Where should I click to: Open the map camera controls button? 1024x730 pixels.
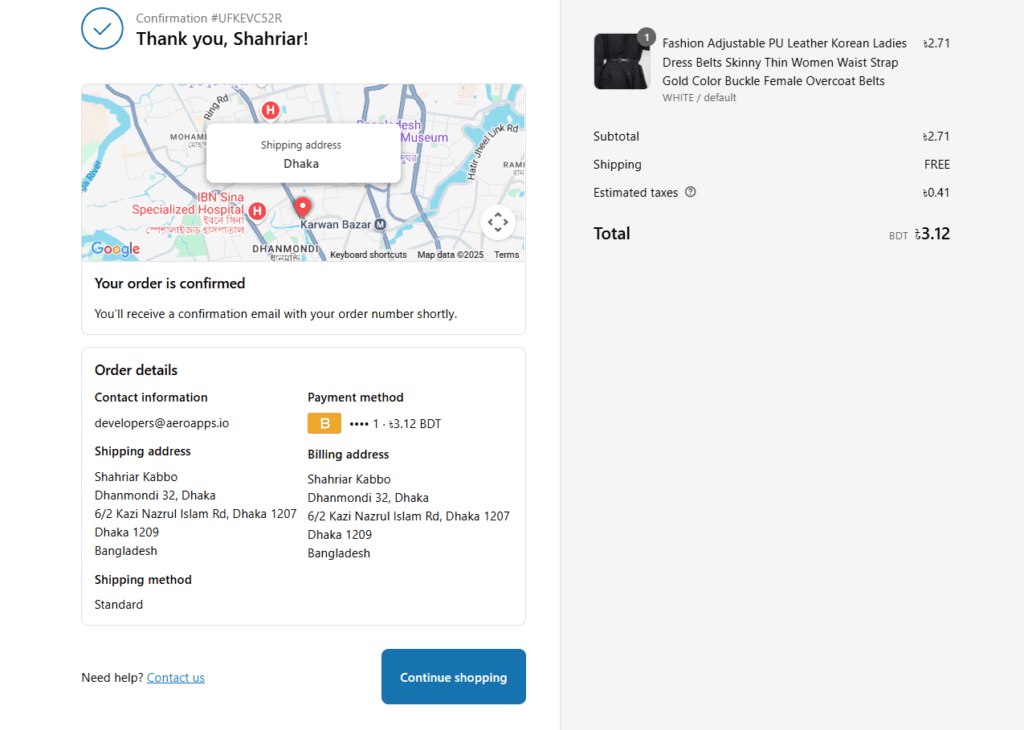pyautogui.click(x=498, y=222)
